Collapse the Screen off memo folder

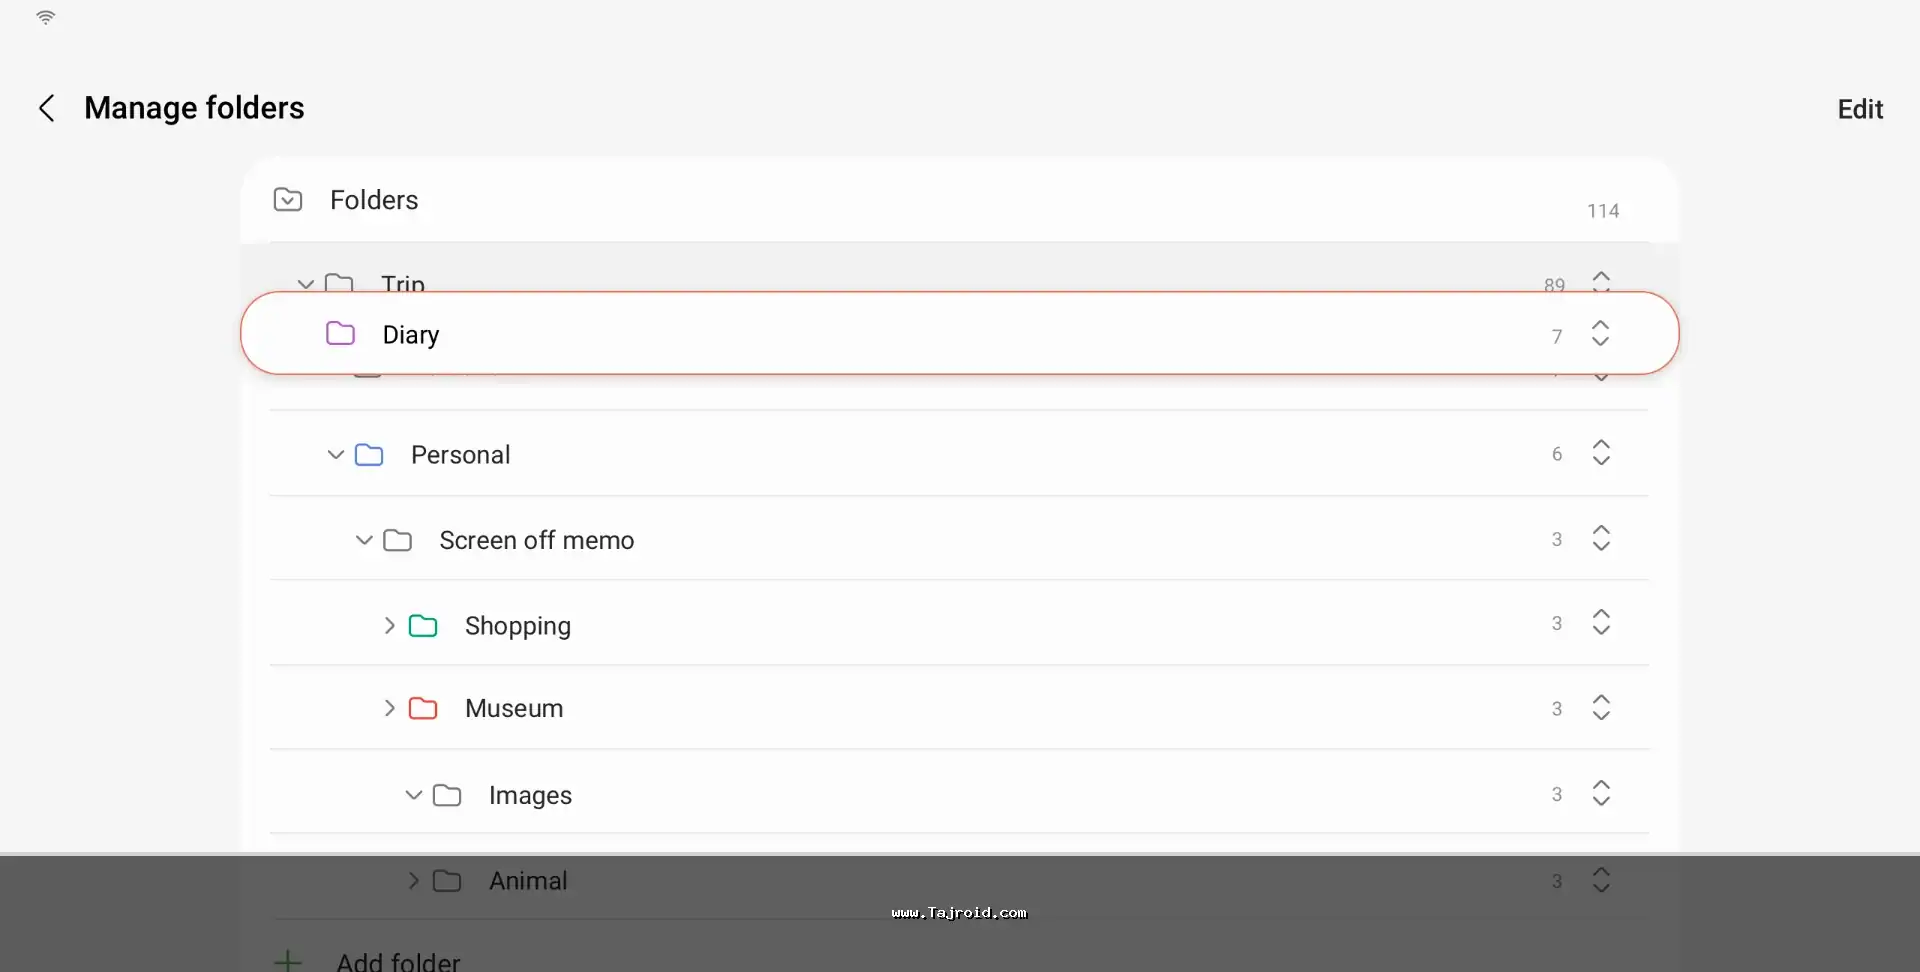364,541
